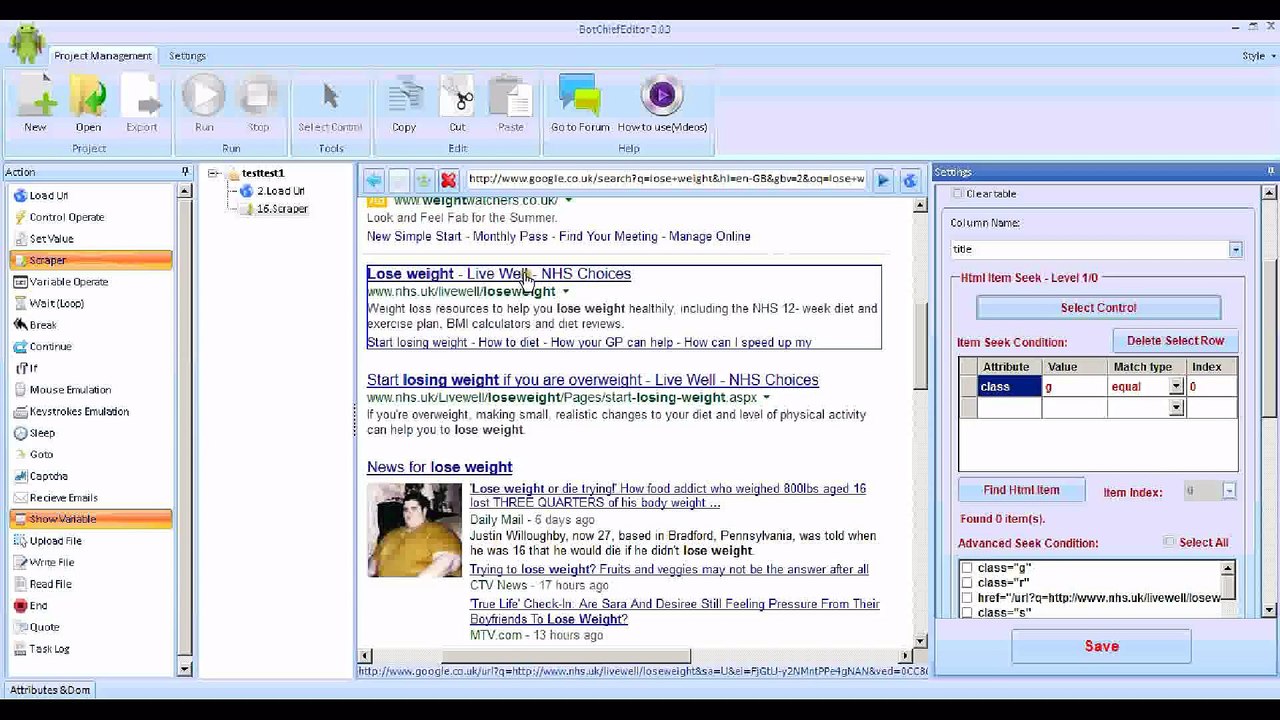Toggle the Clear table checkbox

(958, 194)
